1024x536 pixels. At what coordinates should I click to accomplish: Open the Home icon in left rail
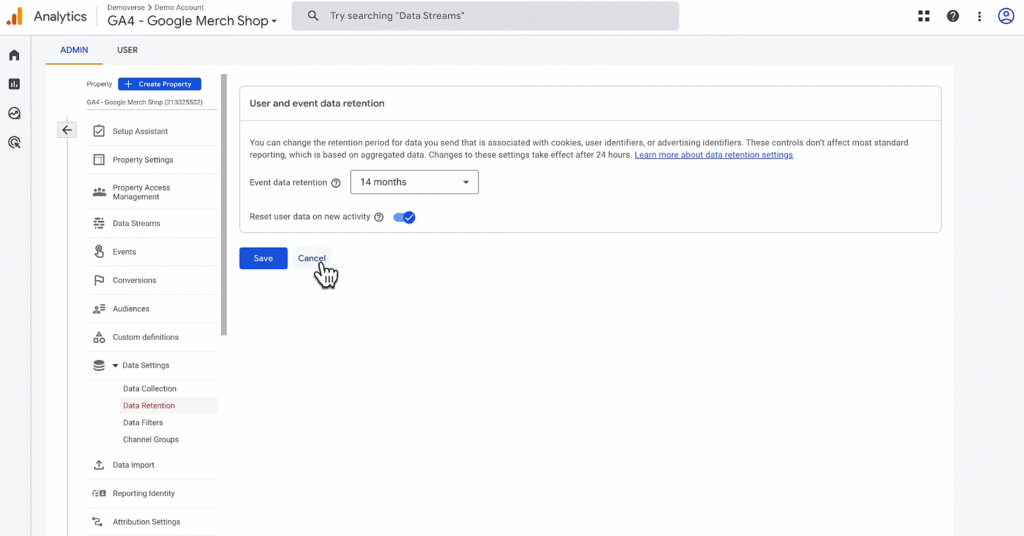click(14, 55)
